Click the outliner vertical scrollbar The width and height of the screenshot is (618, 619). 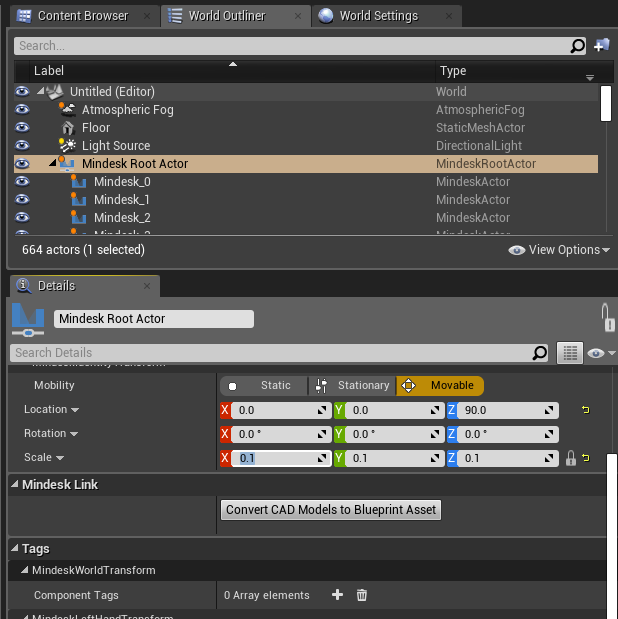click(x=605, y=103)
